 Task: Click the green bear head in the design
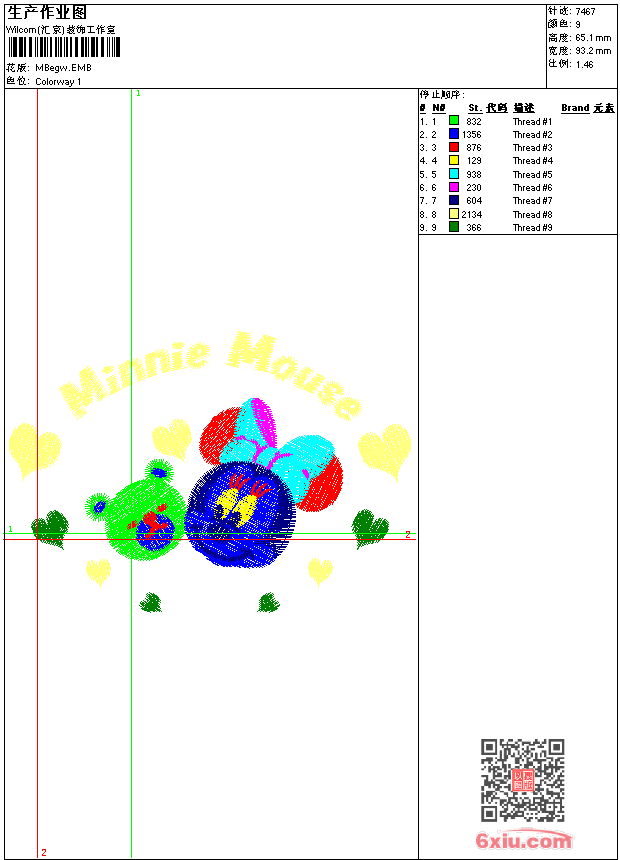click(x=138, y=511)
